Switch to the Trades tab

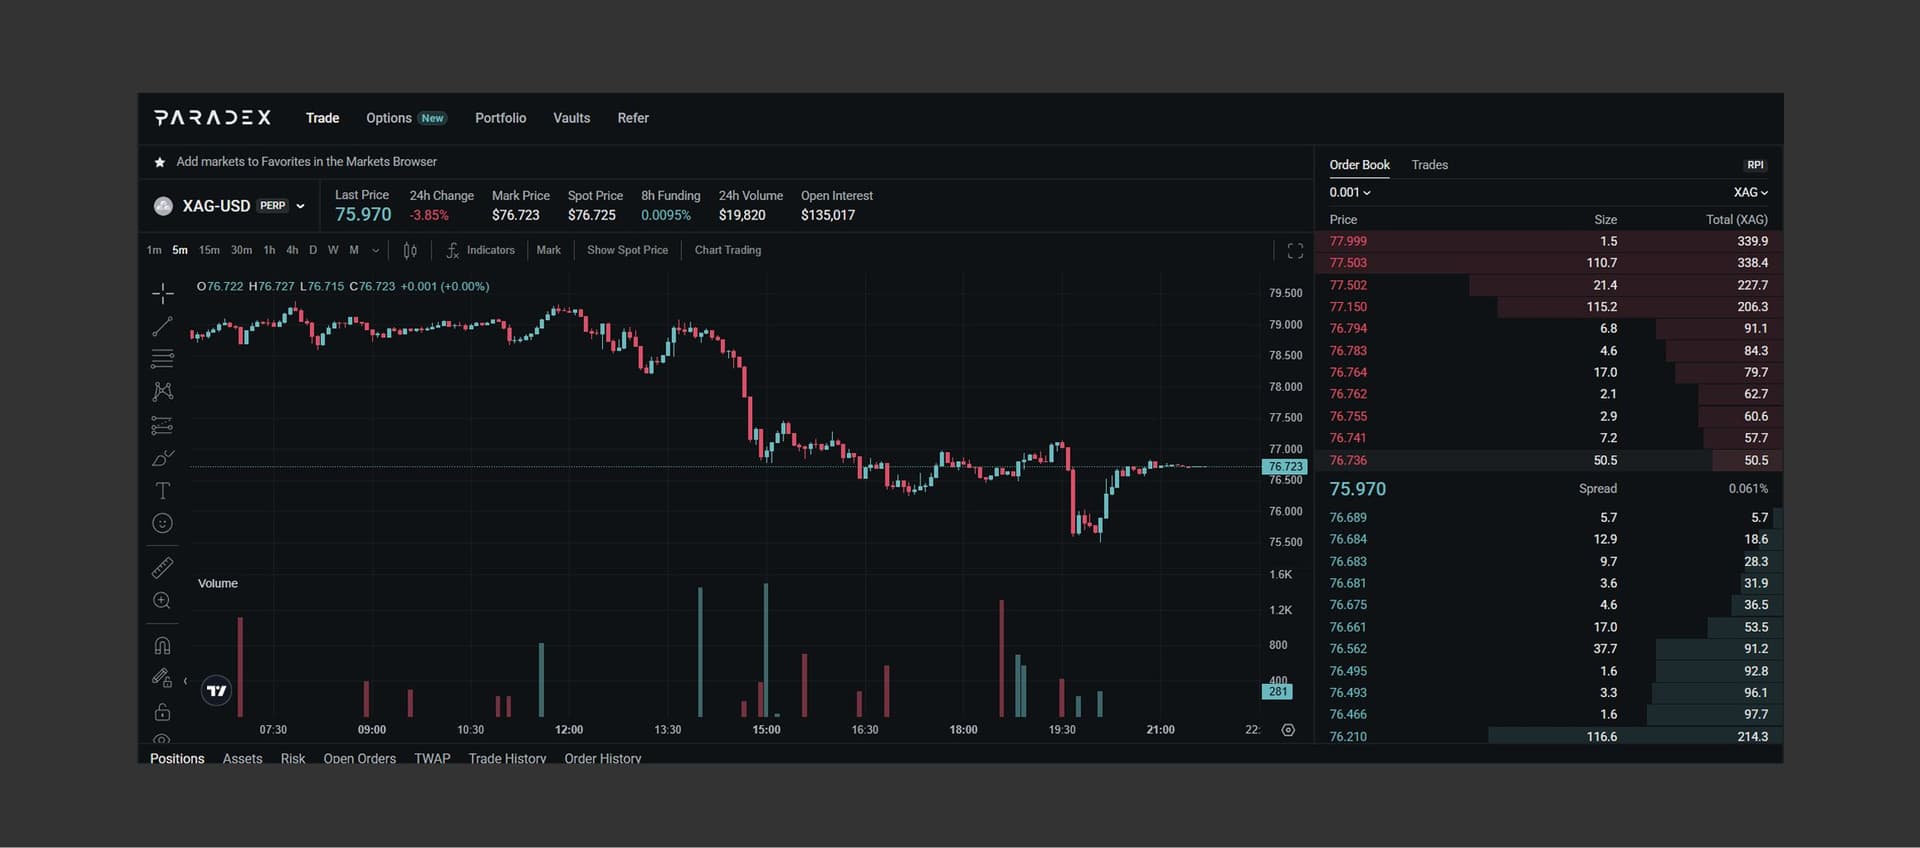point(1429,165)
